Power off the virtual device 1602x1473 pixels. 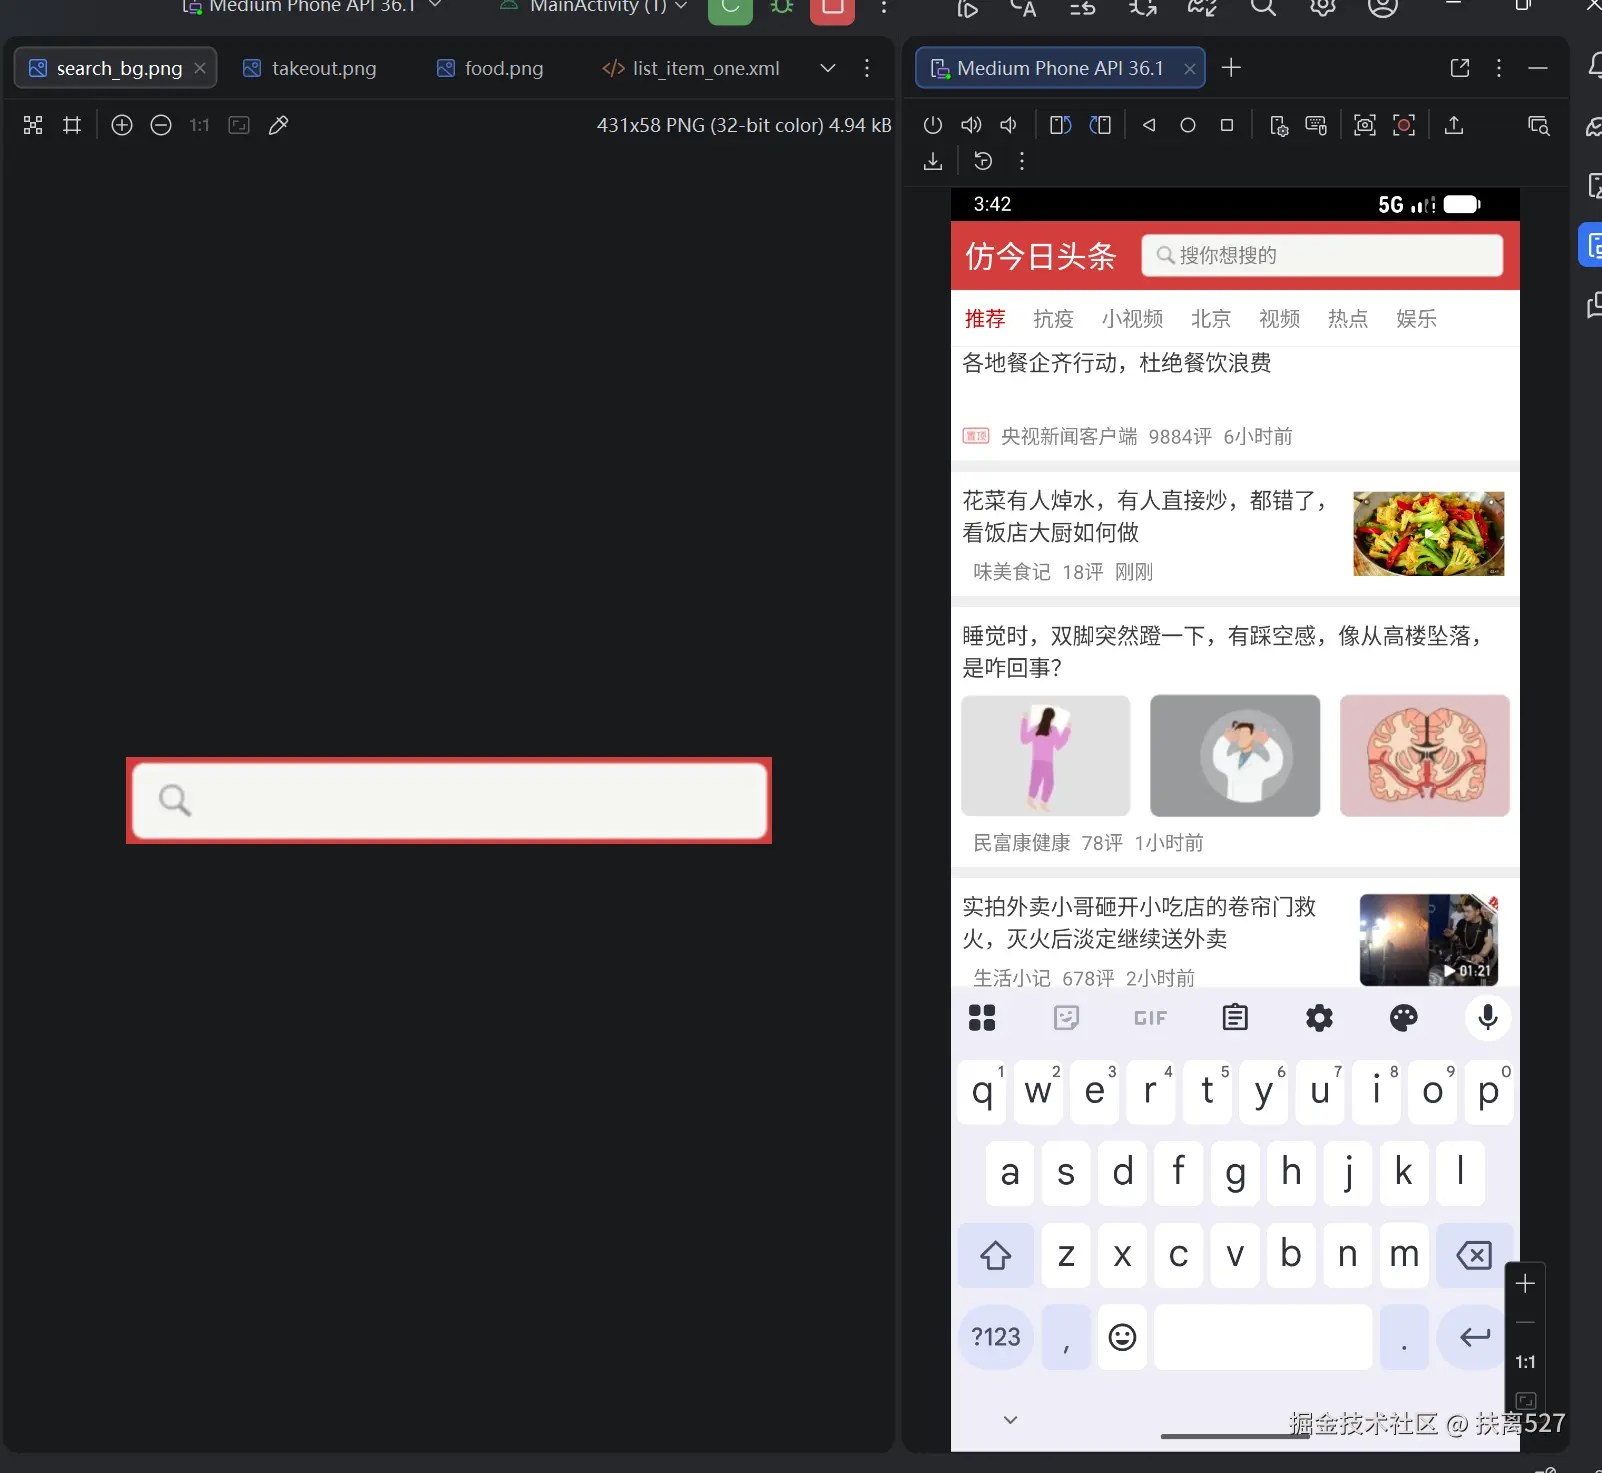point(933,124)
